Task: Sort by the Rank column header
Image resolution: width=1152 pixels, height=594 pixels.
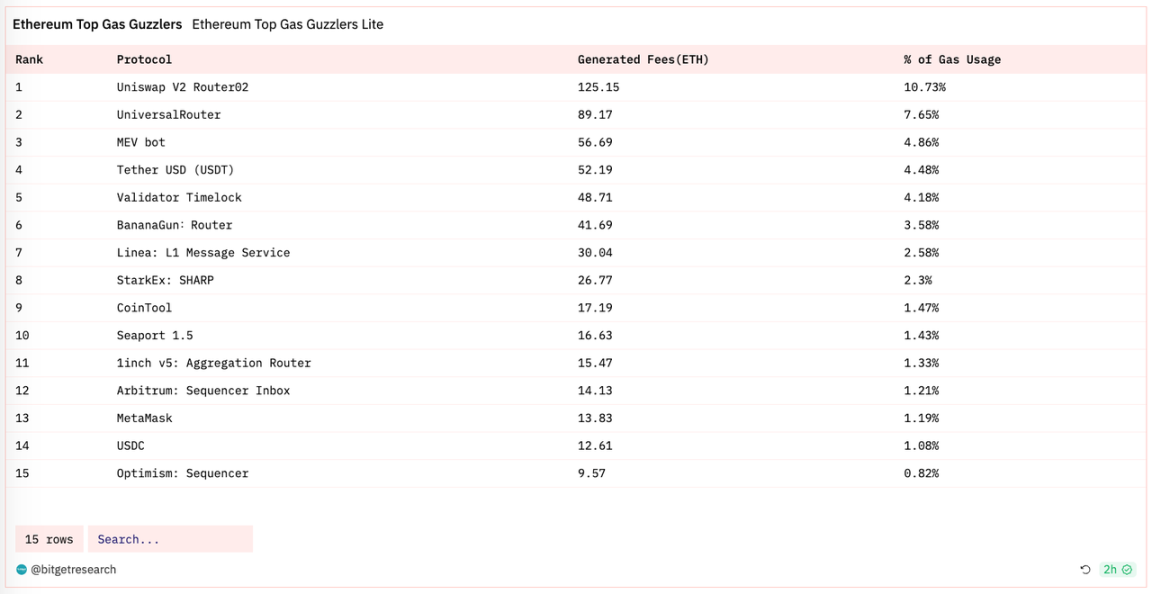Action: click(29, 60)
